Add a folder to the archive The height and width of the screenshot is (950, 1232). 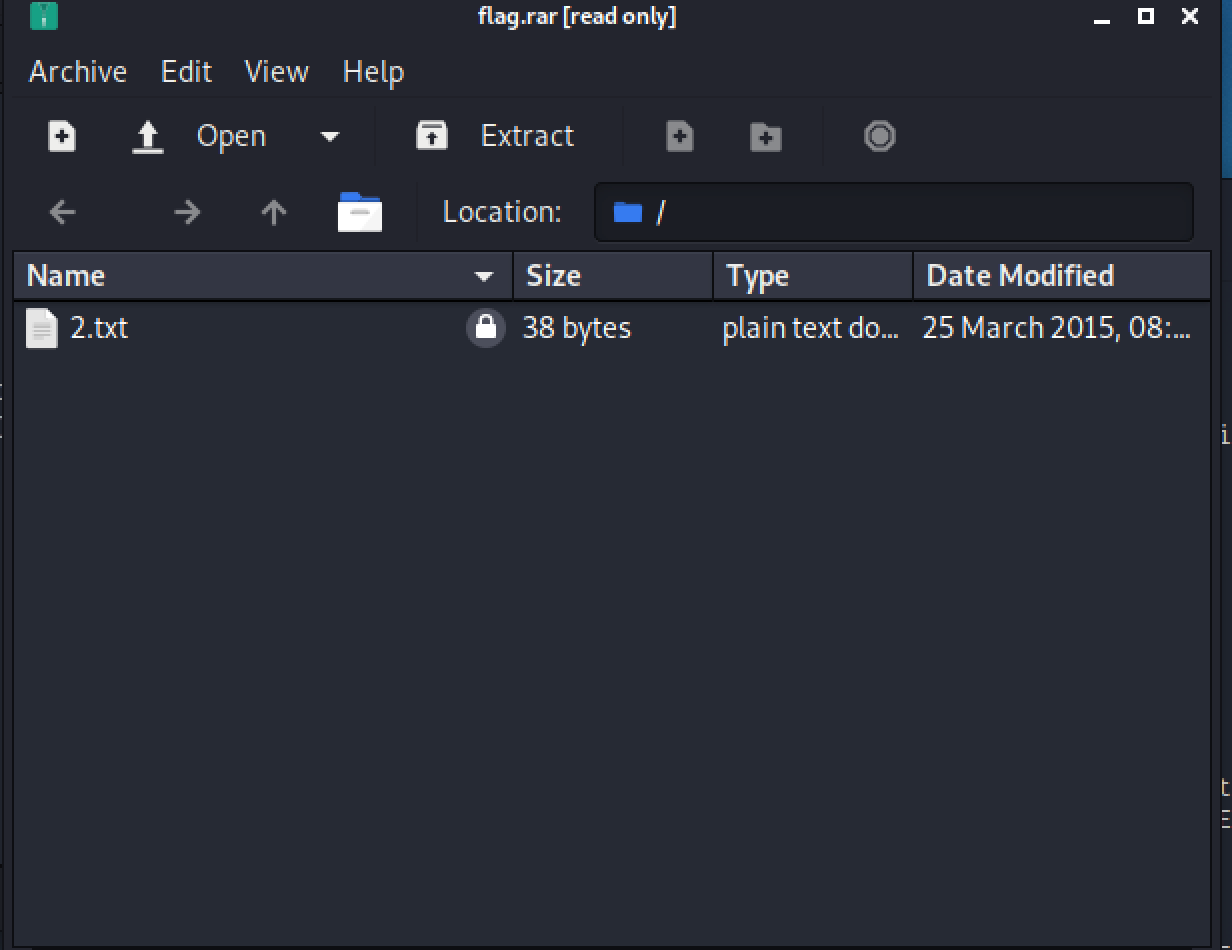point(764,136)
